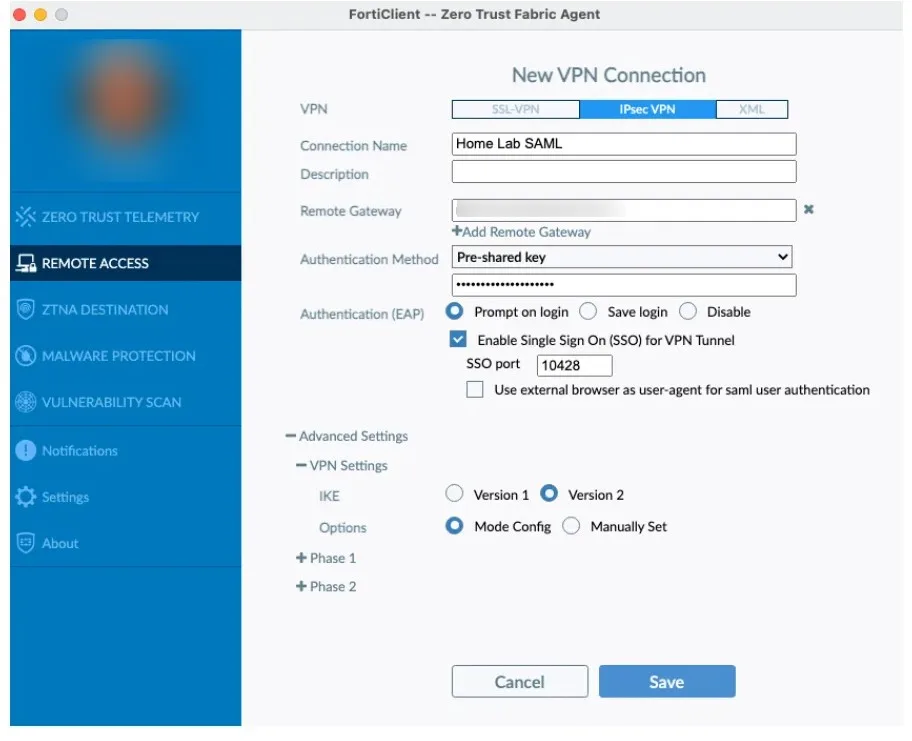Viewport: 912px width, 741px height.
Task: Open the Vulnerability Scan icon
Action: [26, 402]
